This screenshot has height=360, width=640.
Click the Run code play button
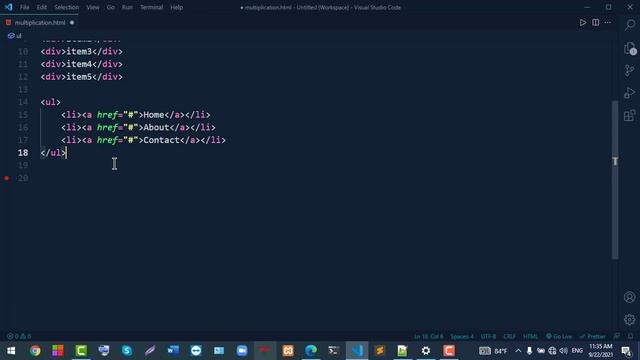pyautogui.click(x=582, y=22)
